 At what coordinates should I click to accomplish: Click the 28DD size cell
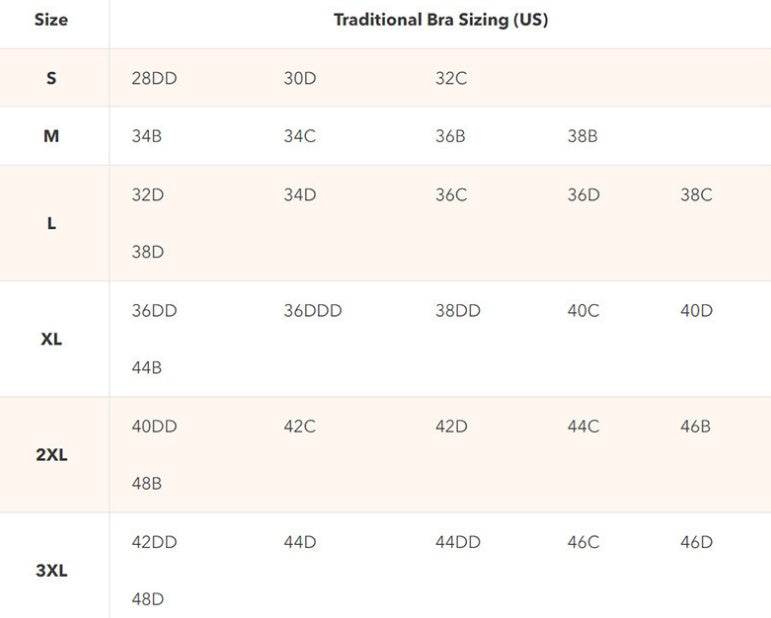(154, 78)
